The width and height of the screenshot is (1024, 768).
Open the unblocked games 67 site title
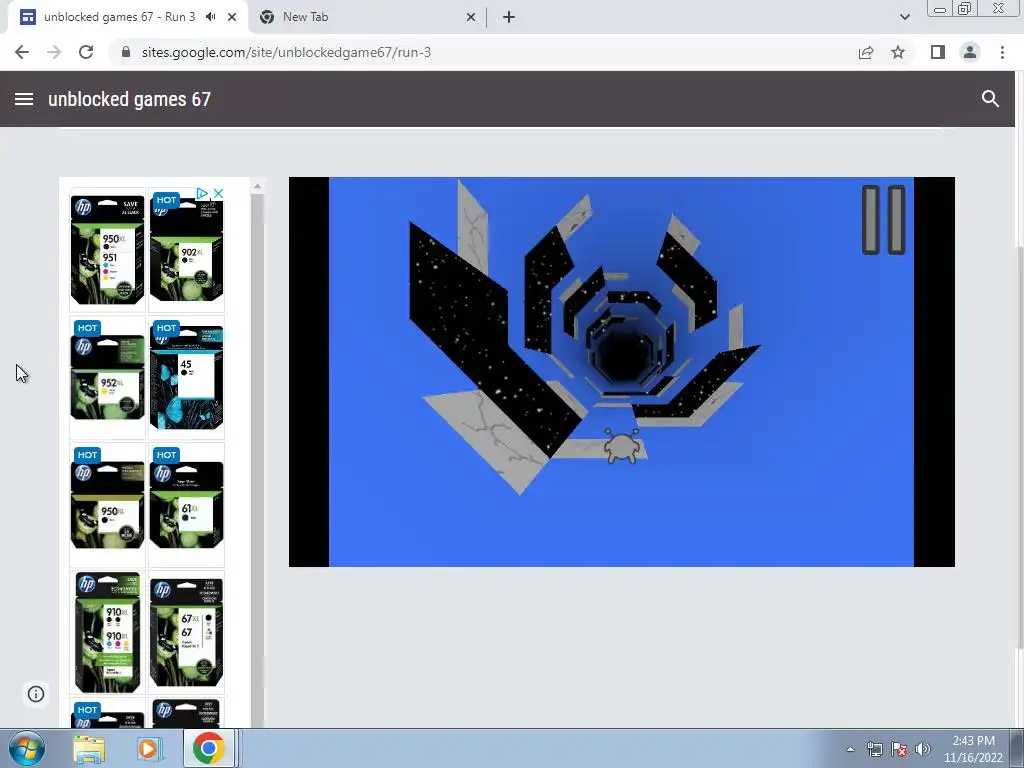pyautogui.click(x=129, y=99)
